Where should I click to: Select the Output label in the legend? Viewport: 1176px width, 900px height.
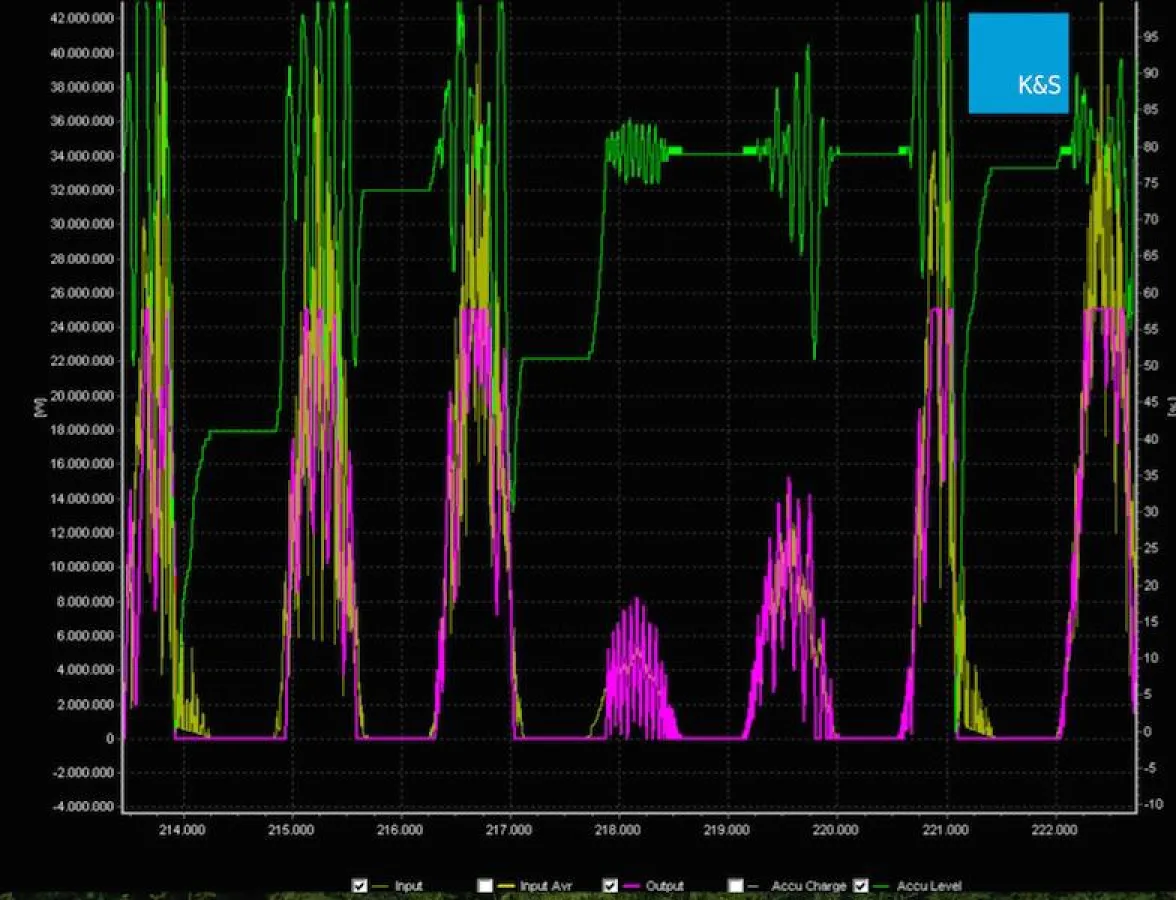(x=666, y=885)
